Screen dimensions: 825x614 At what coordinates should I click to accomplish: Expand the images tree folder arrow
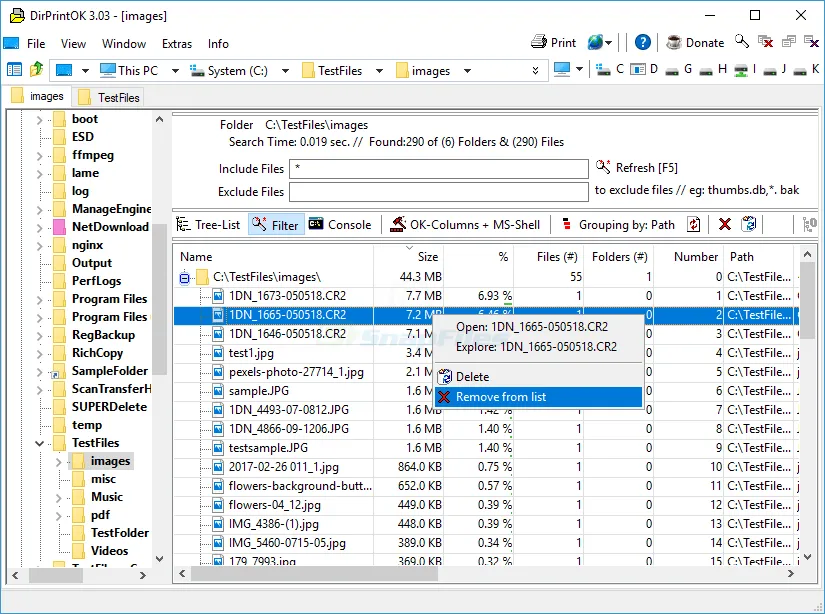click(58, 462)
